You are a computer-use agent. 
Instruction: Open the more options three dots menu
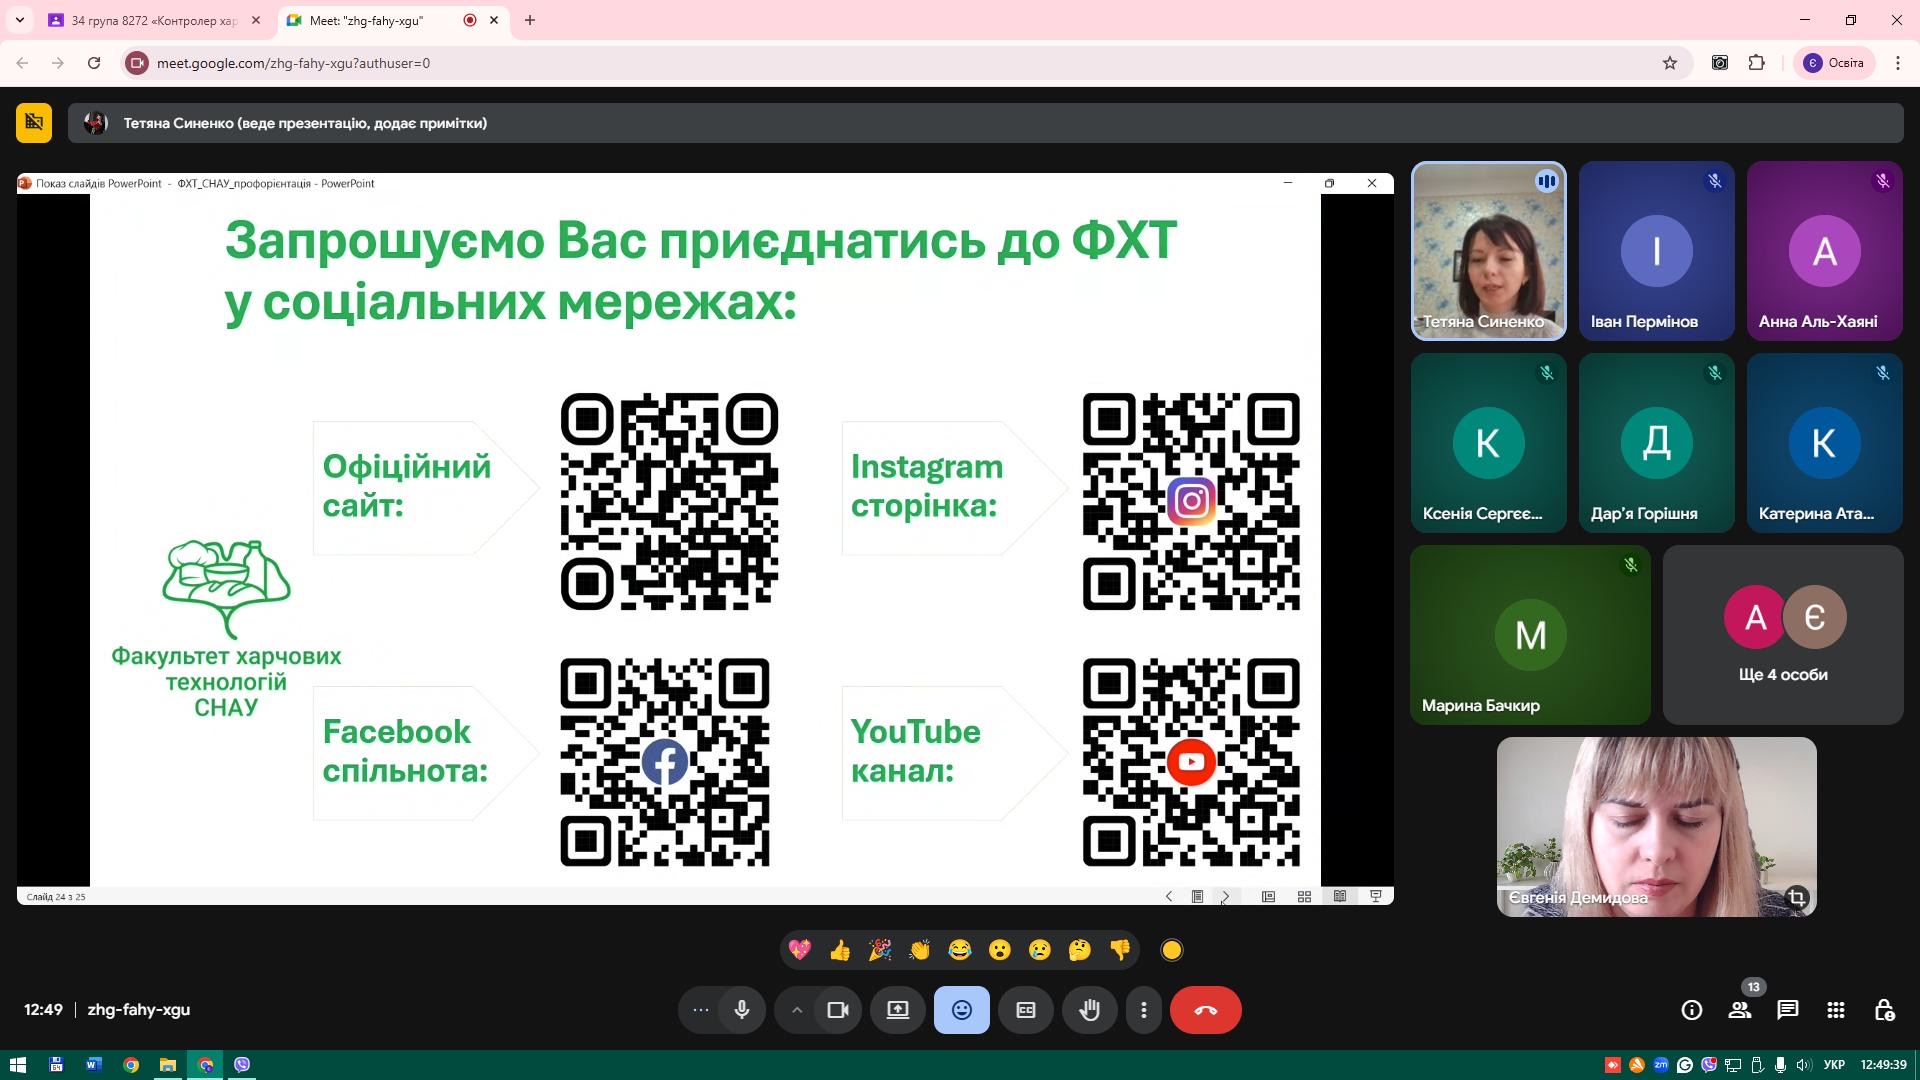pyautogui.click(x=1144, y=1010)
